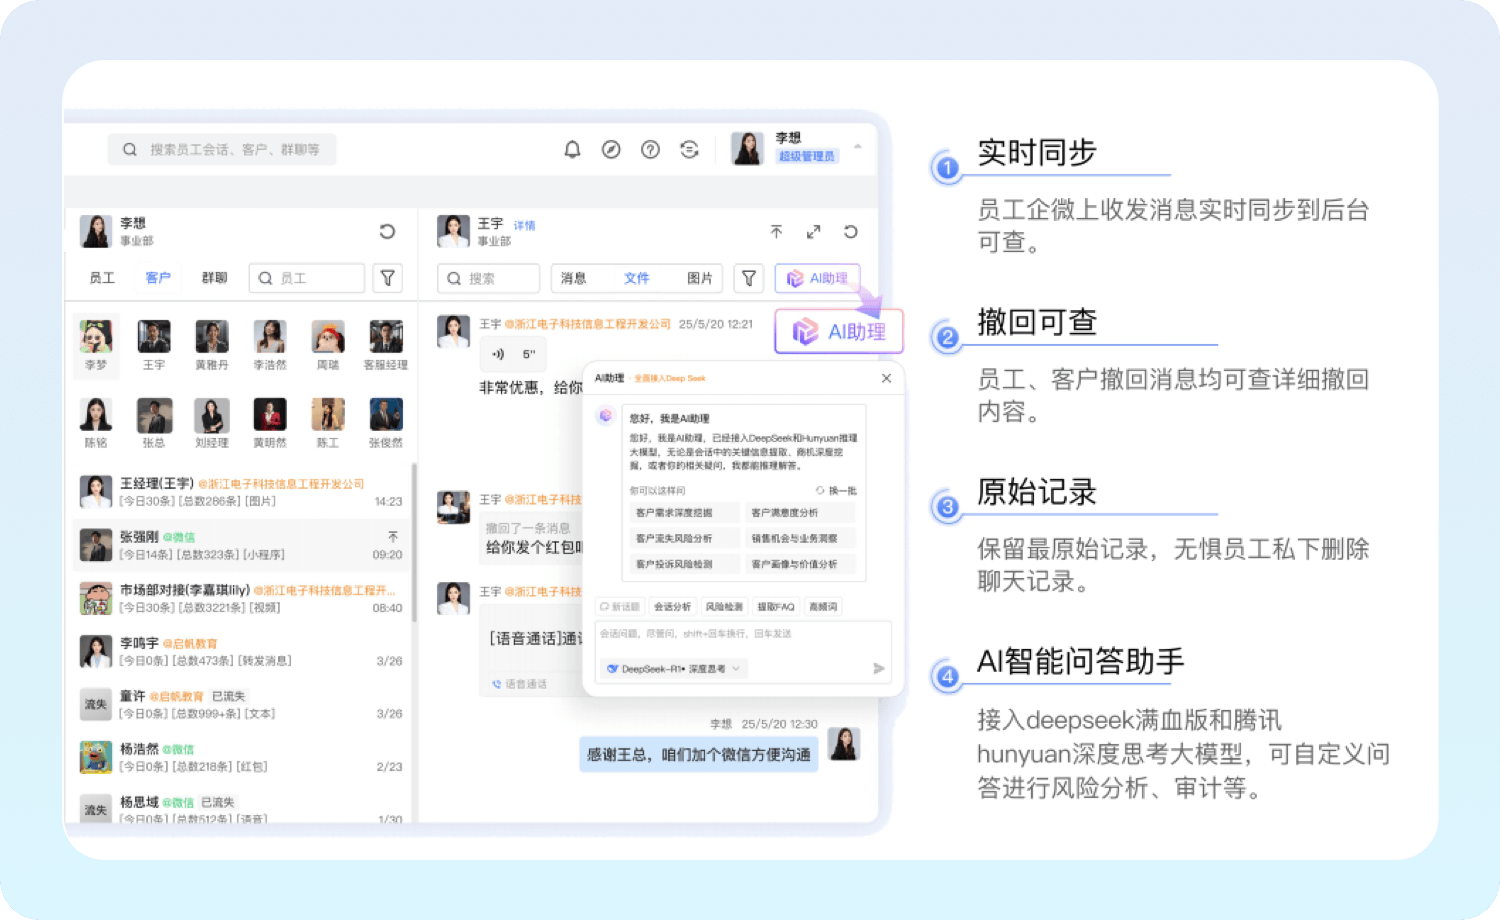Image resolution: width=1500 pixels, height=920 pixels.
Task: Expand the 李想 account dropdown arrow
Action: [857, 147]
